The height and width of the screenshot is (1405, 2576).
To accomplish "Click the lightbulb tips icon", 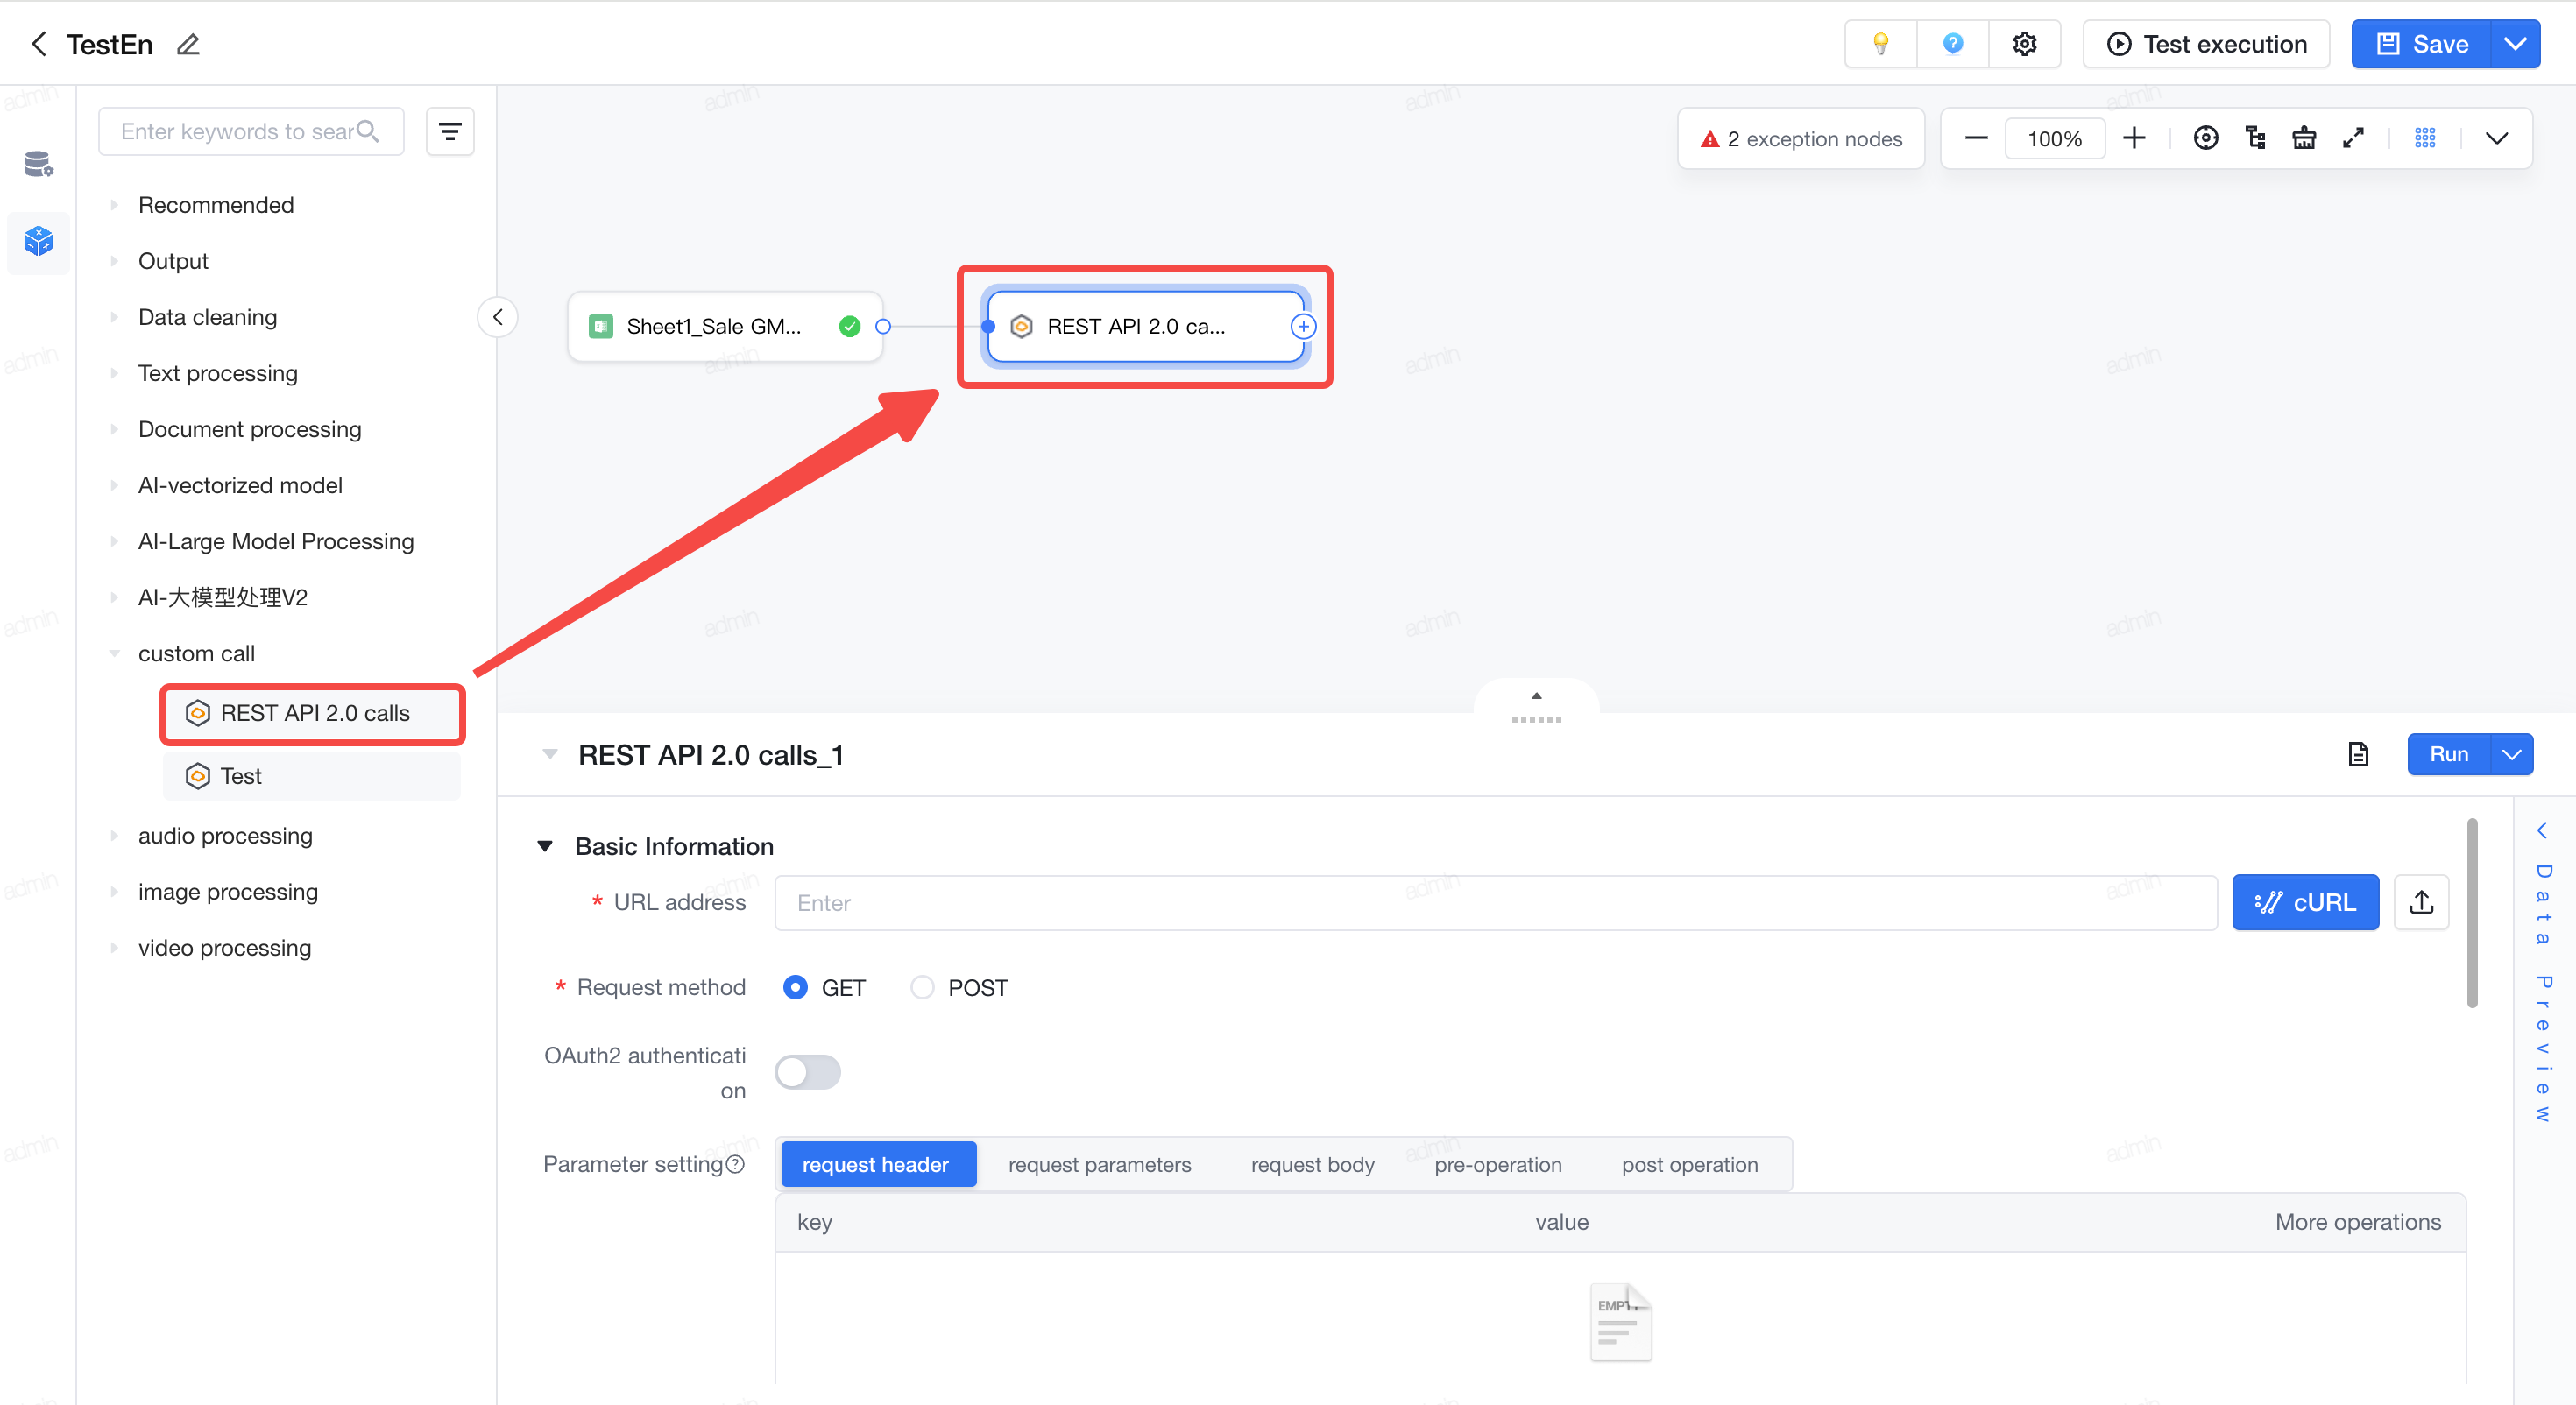I will [1880, 44].
